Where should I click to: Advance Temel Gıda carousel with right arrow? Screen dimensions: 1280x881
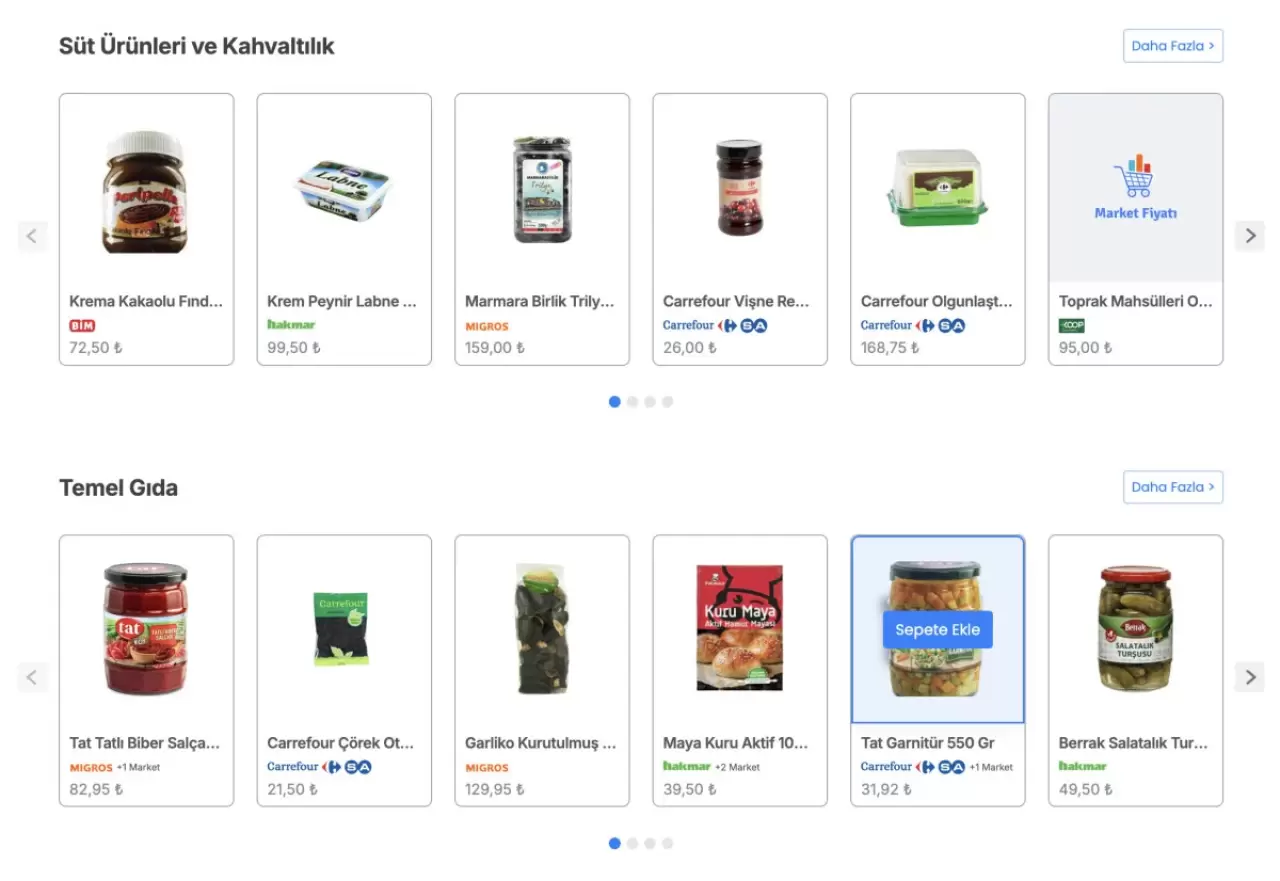1249,677
